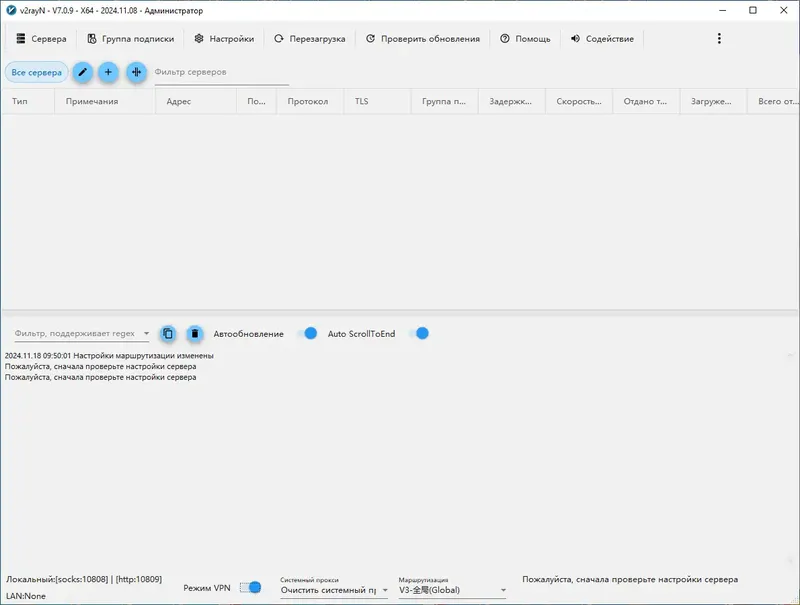Open the Маршрутизация V3 Global dropdown
800x605 pixels.
point(453,590)
